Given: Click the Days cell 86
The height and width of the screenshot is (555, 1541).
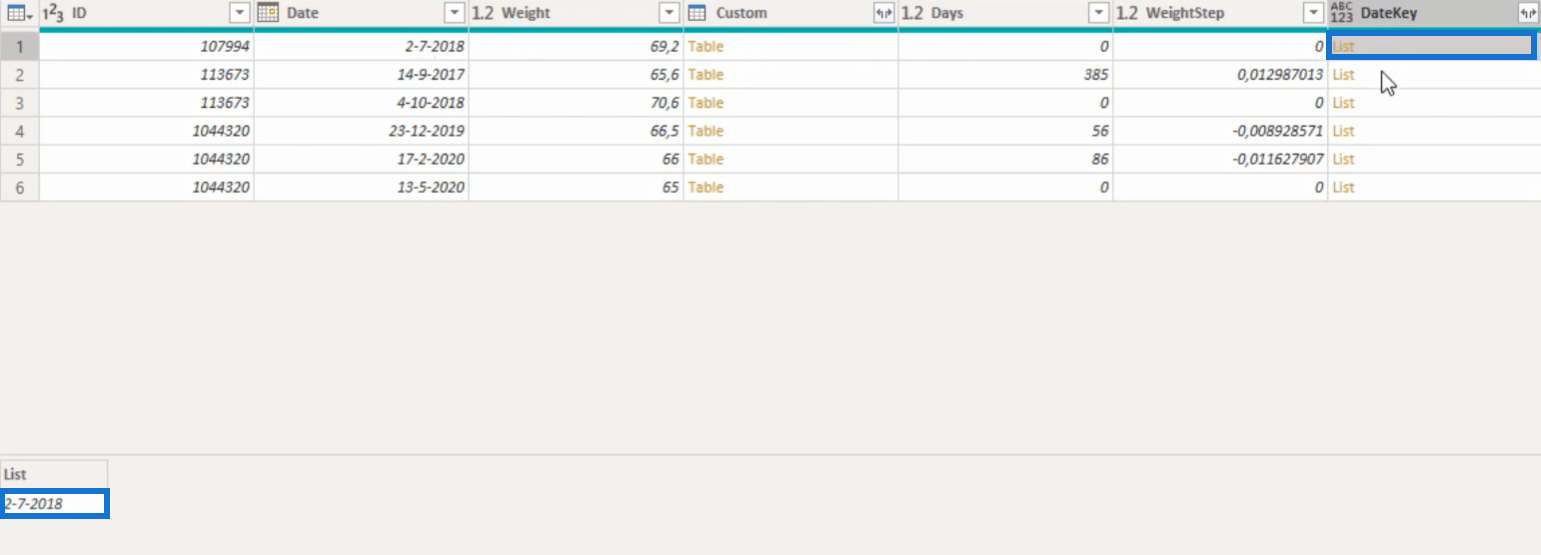Looking at the screenshot, I should coord(1005,159).
